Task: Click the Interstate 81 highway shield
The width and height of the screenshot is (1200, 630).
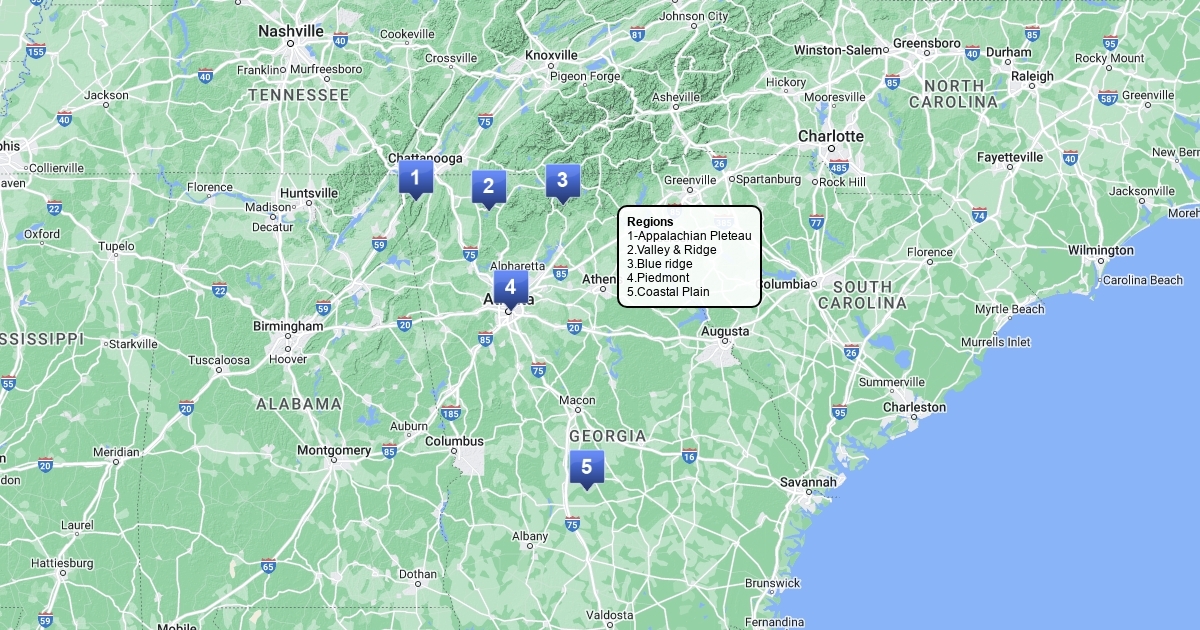Action: tap(637, 34)
